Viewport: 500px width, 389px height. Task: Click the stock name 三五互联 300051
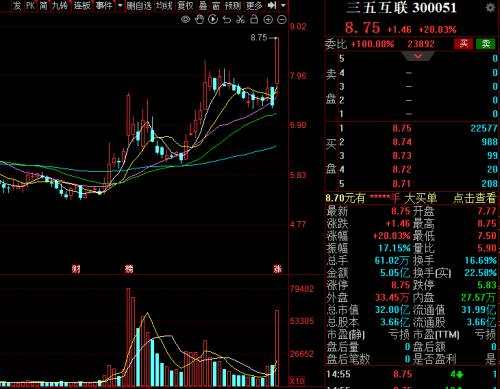click(x=401, y=8)
